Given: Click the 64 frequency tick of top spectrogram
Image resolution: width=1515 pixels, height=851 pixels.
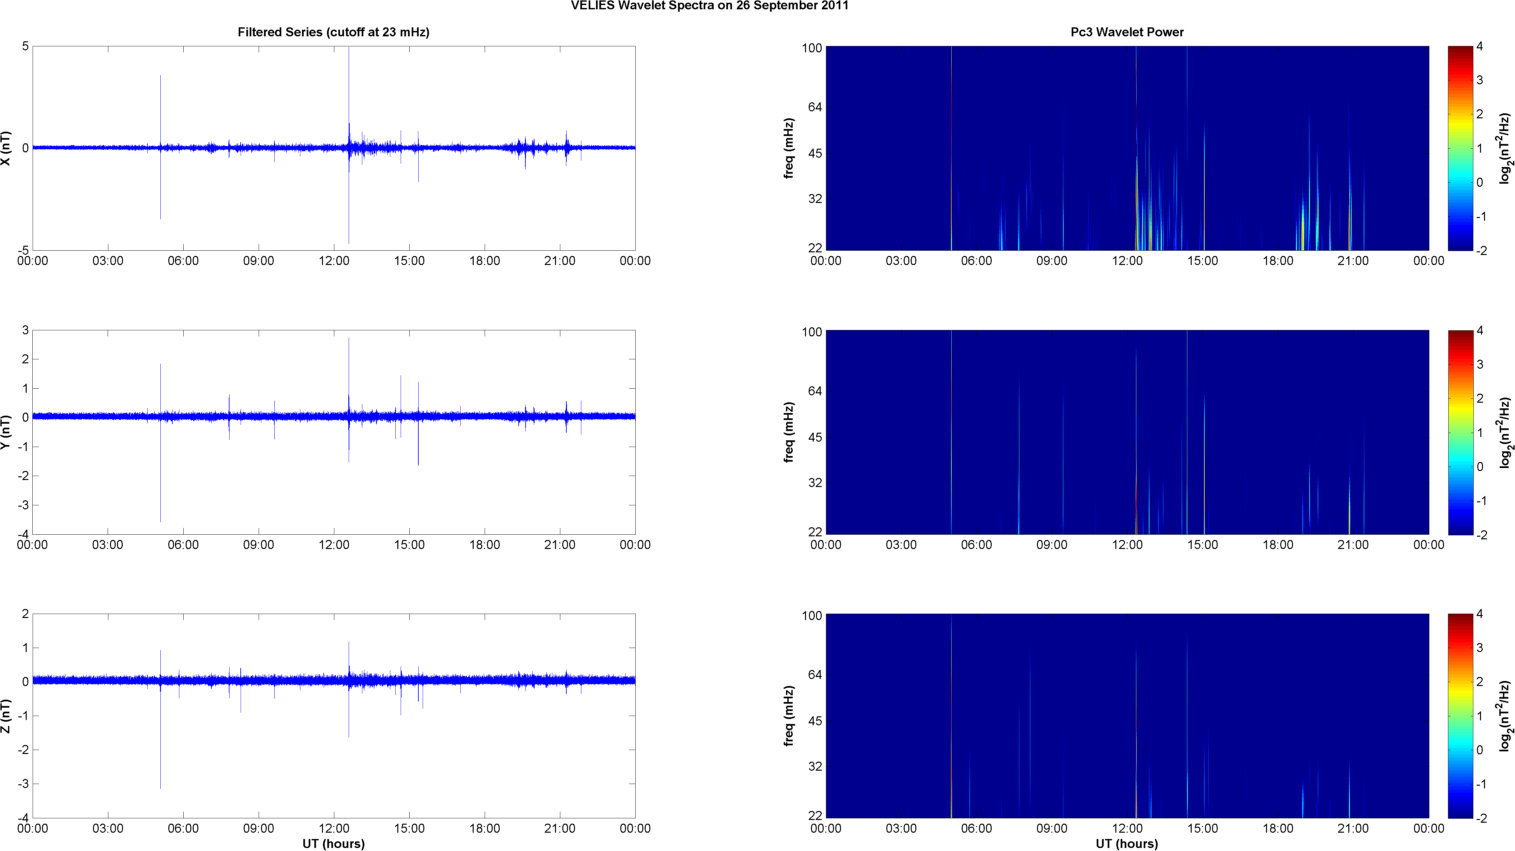Looking at the screenshot, I should 816,107.
